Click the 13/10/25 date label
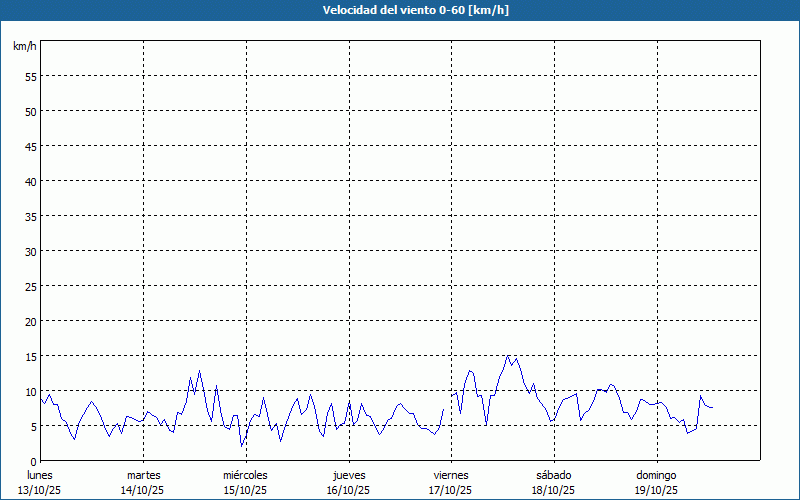This screenshot has width=800, height=500. click(x=40, y=490)
